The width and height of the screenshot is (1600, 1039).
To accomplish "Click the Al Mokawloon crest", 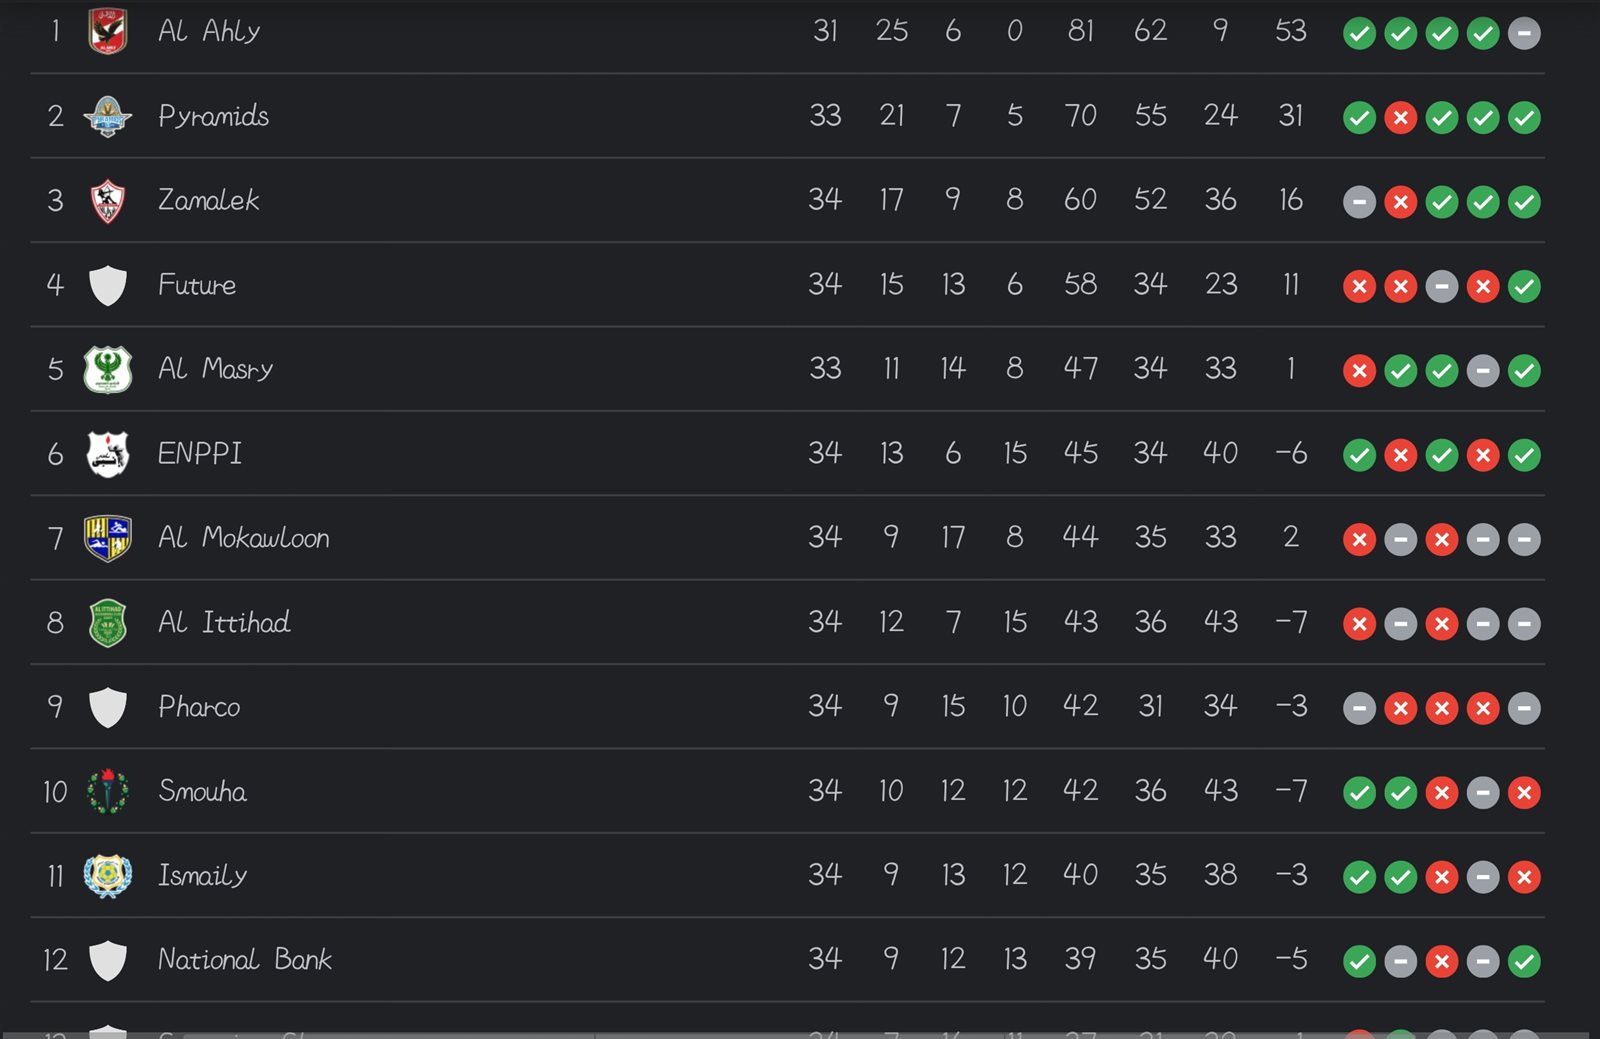I will click(107, 538).
